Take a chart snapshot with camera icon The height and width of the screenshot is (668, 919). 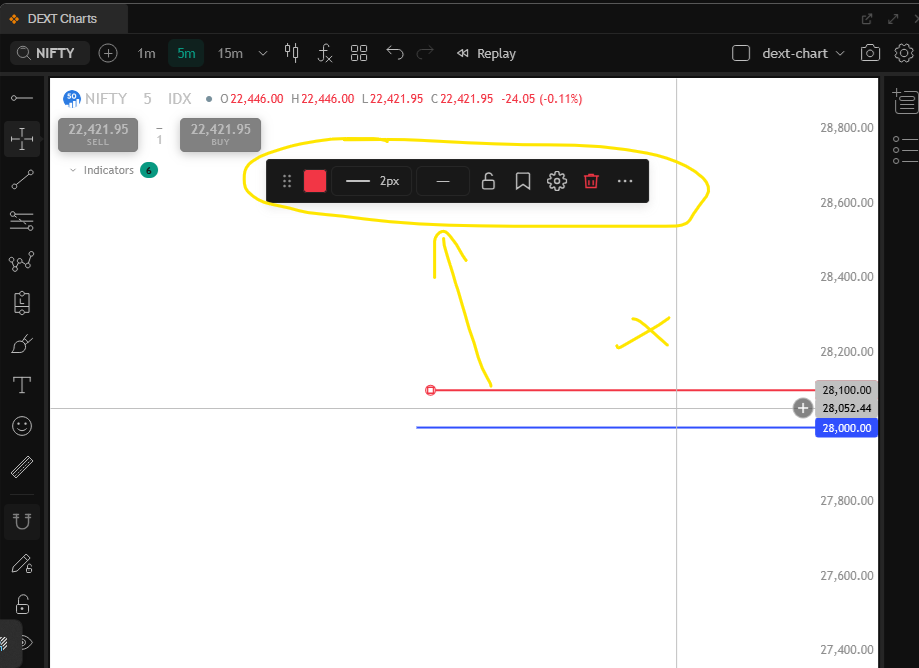(870, 53)
